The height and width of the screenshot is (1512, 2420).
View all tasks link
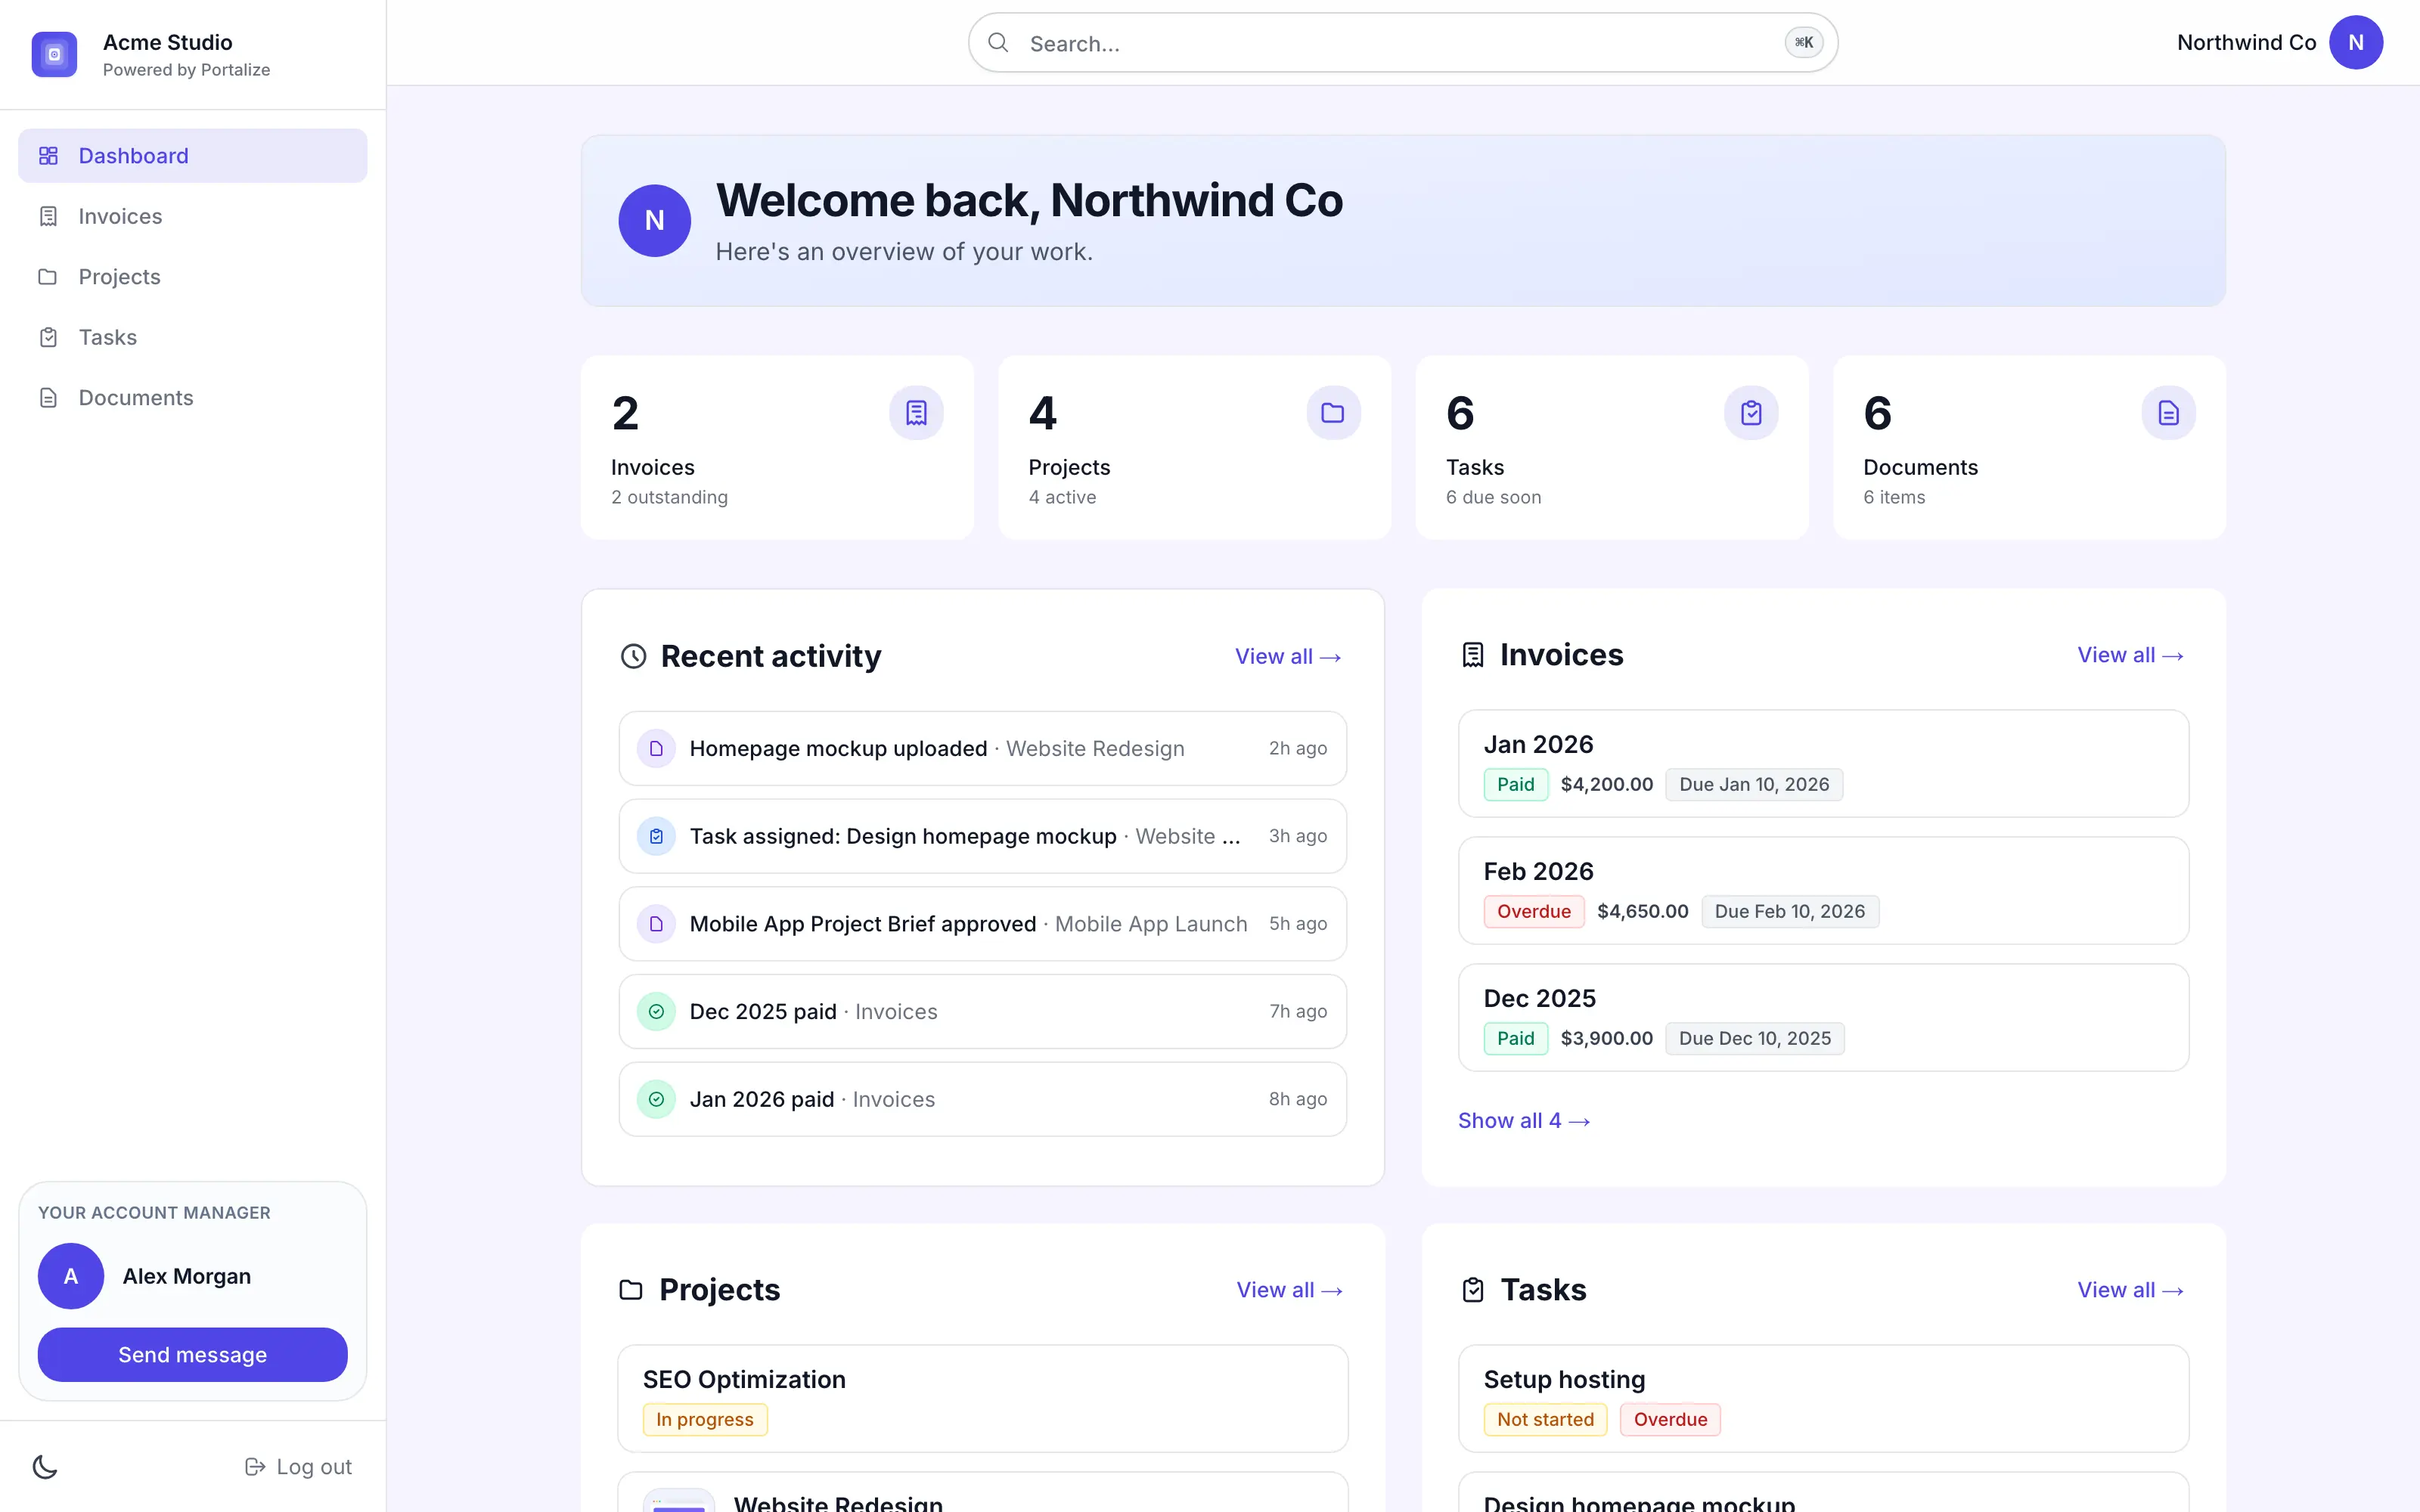(x=2130, y=1290)
